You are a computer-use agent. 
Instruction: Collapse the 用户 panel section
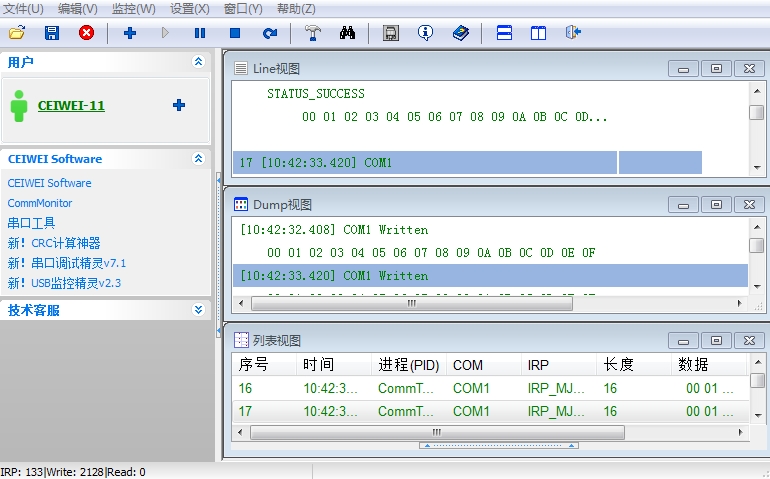(x=198, y=62)
